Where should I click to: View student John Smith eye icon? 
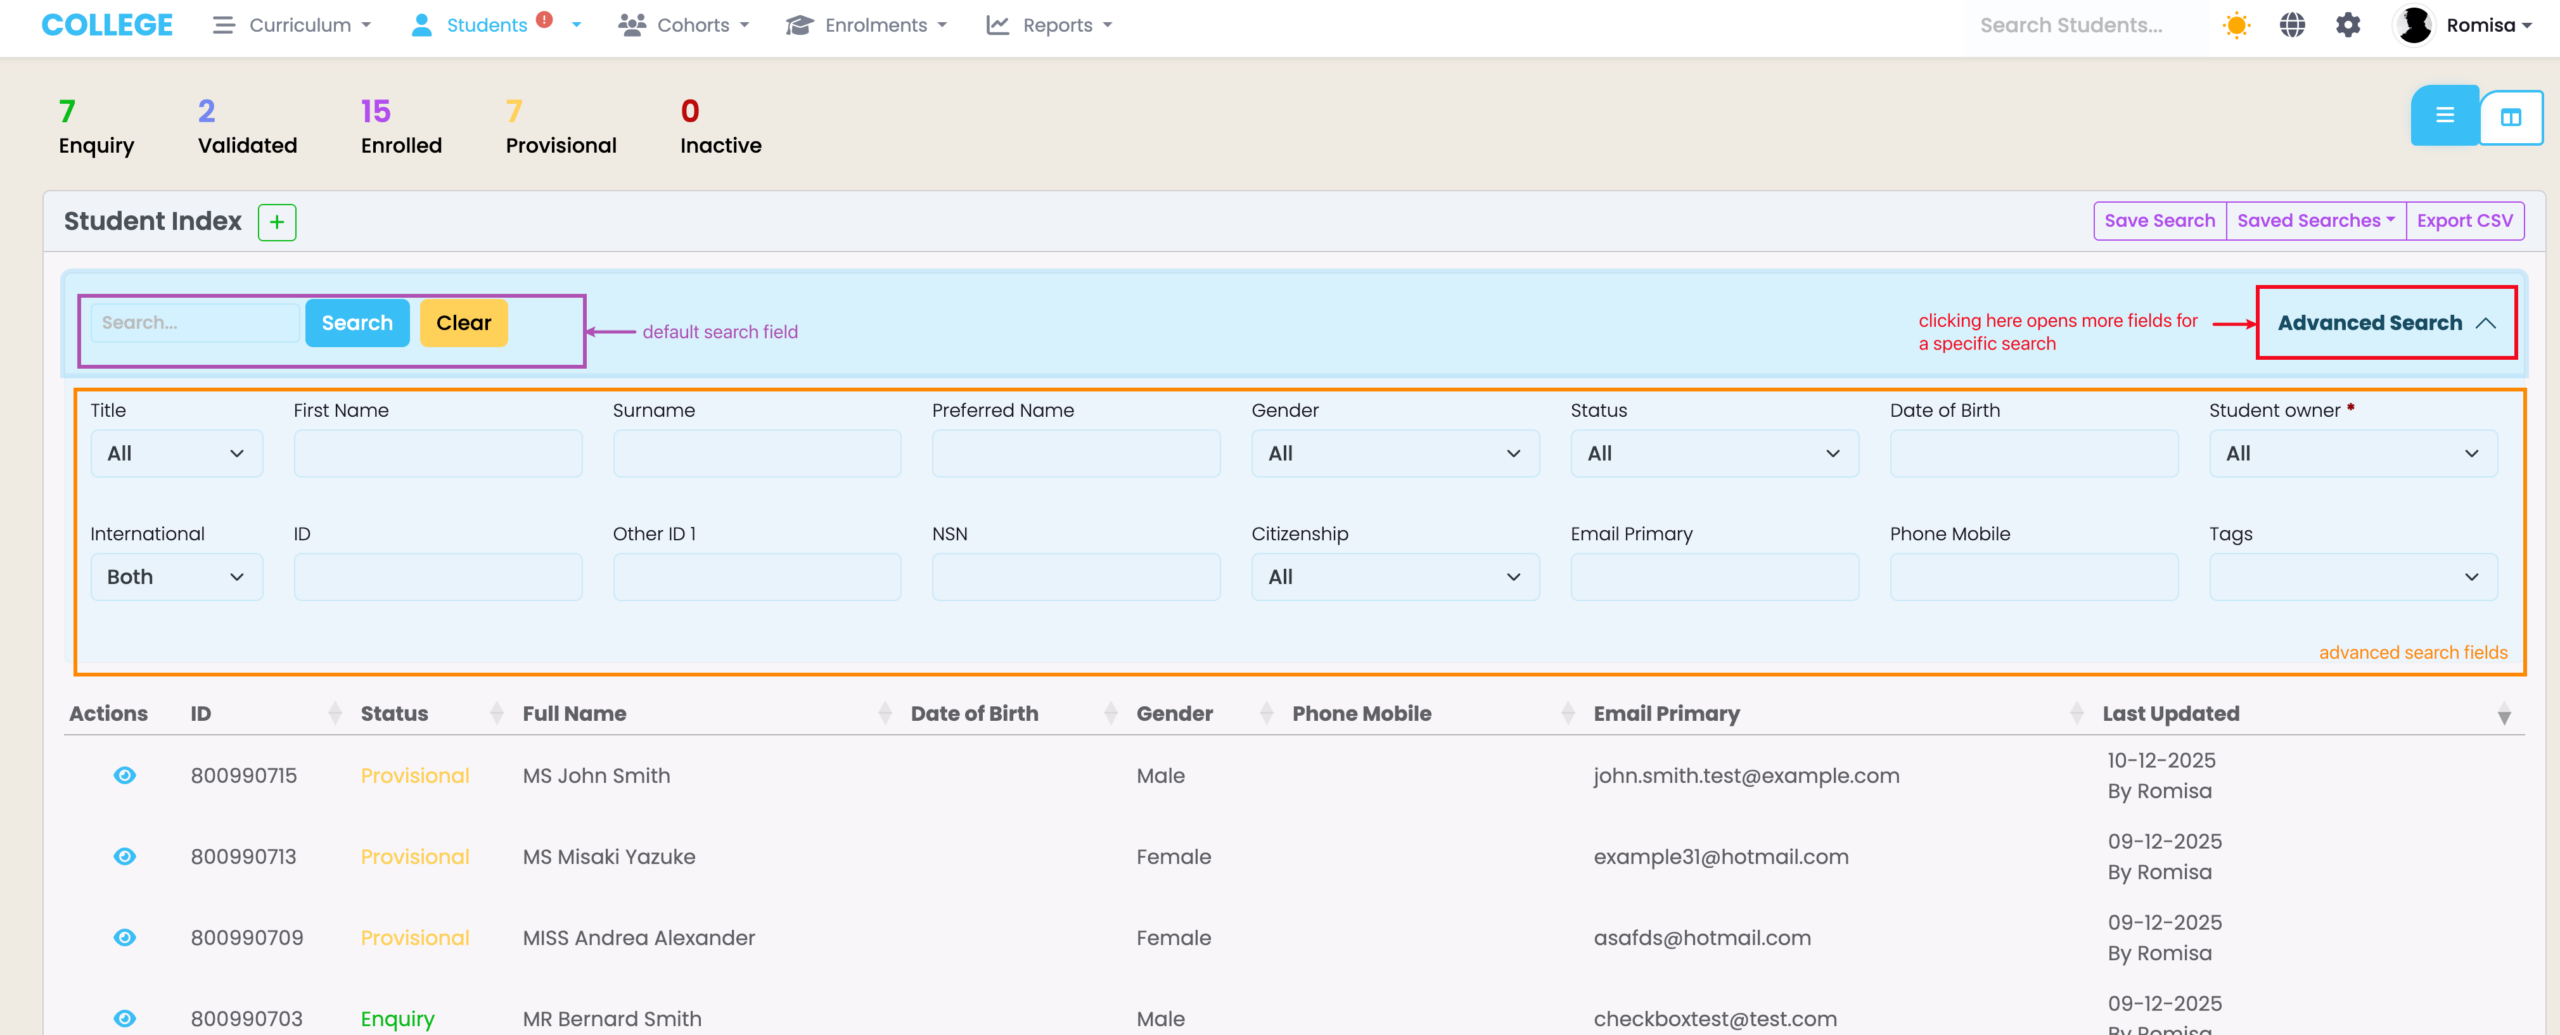coord(125,776)
